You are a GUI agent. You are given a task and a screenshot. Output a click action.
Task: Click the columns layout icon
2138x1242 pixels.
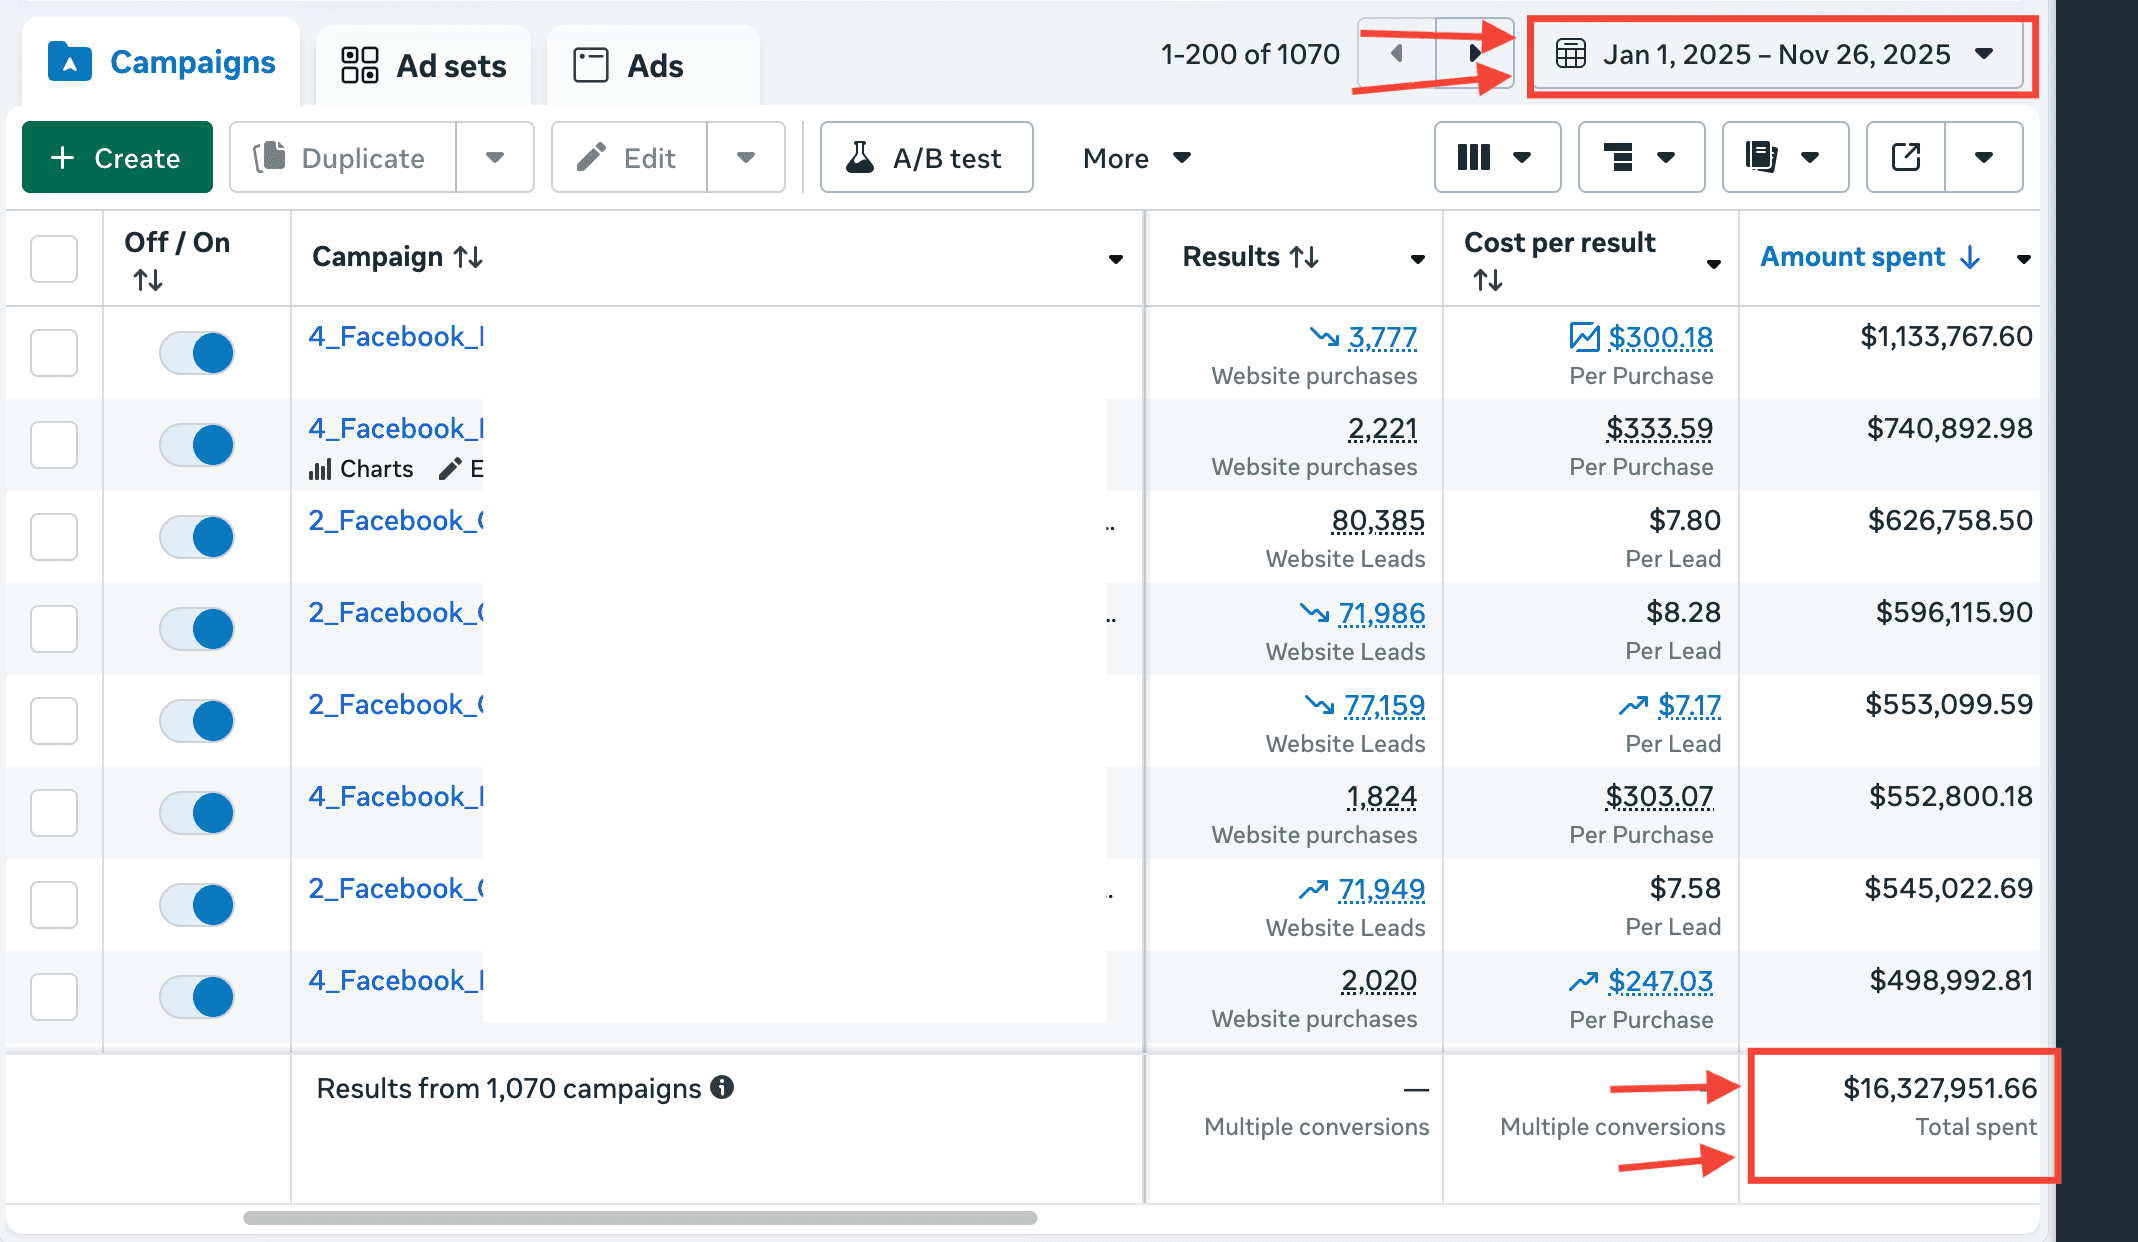(1475, 157)
